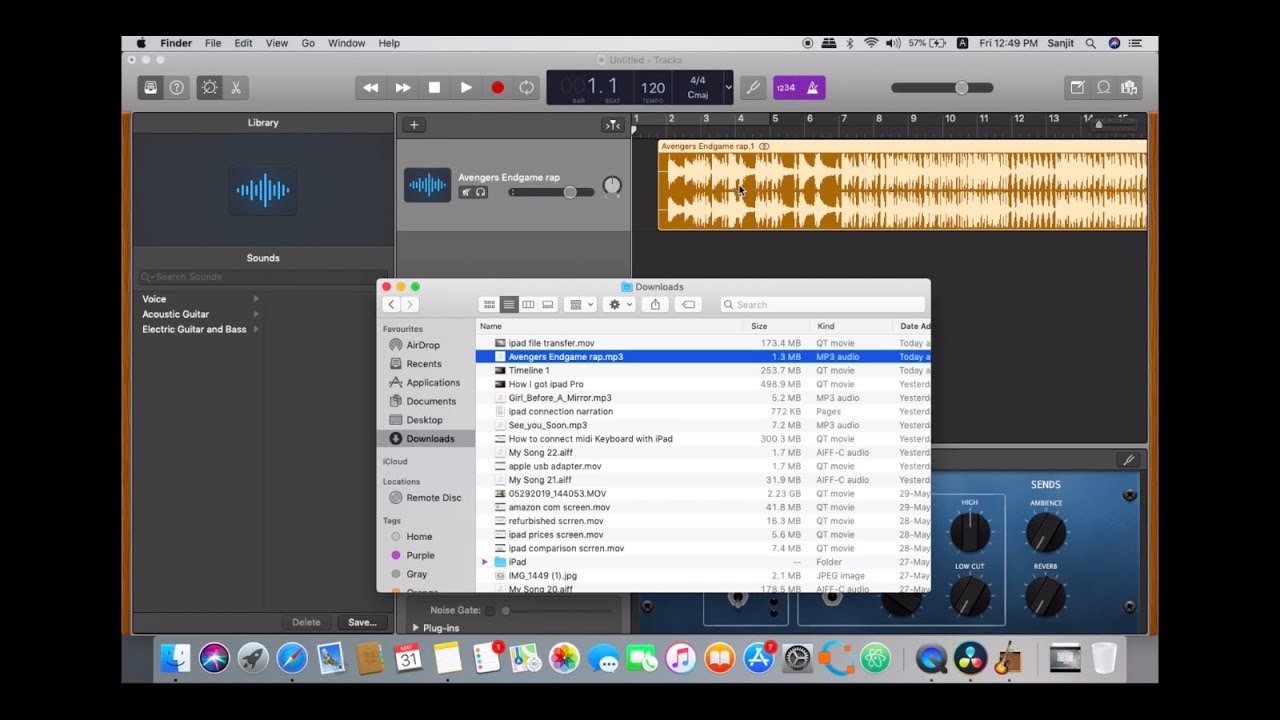
Task: Select the Avengers Endgame rap.1 audio region
Action: pos(902,185)
